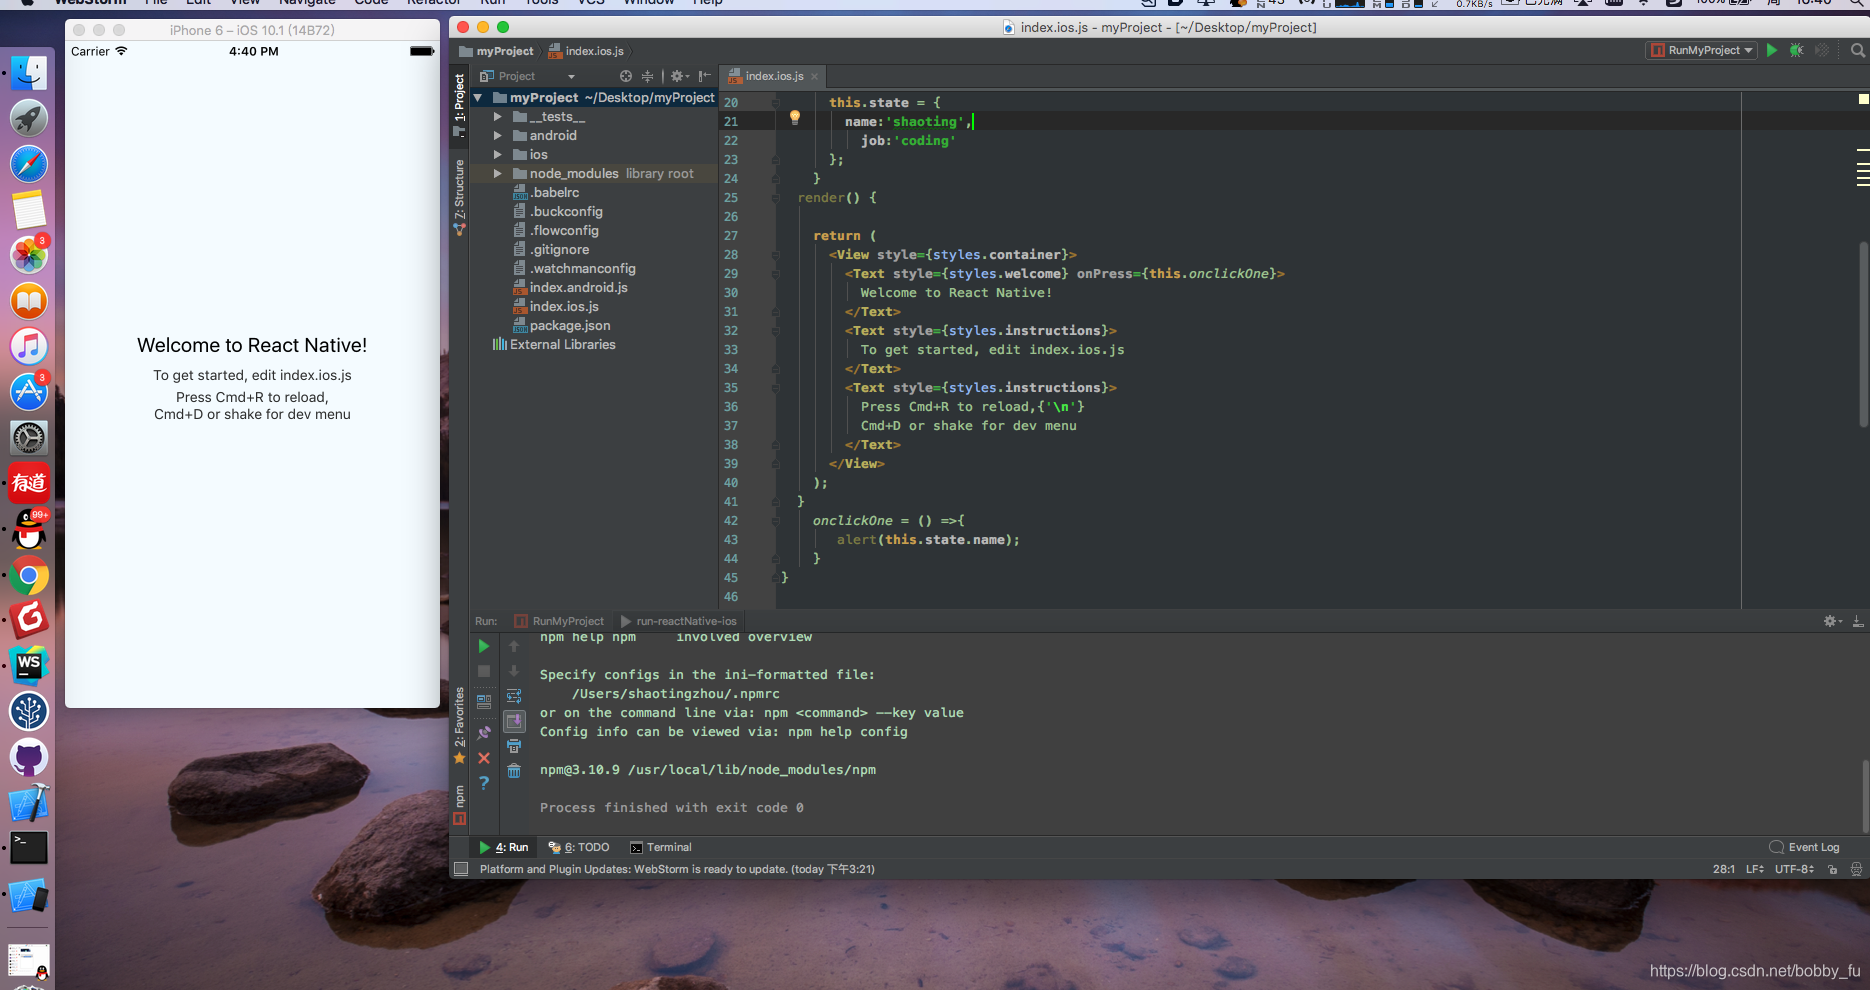Viewport: 1870px width, 990px height.
Task: Pin the Run tab with pin icon
Action: coord(484,732)
